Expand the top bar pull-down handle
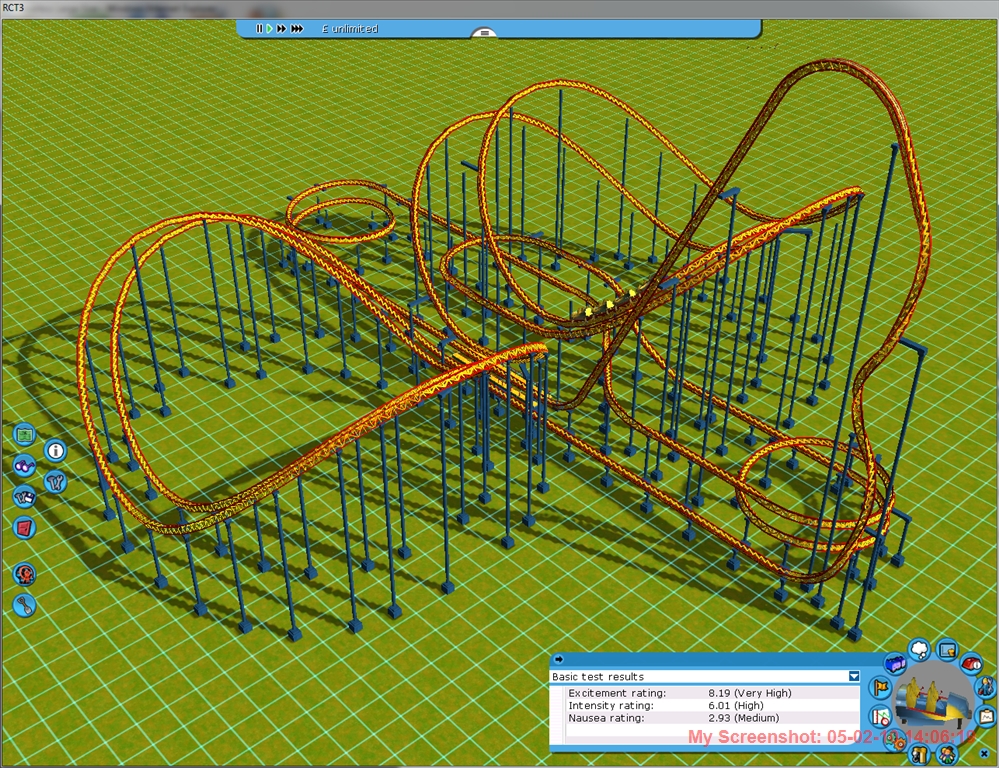Screen dimensions: 999x768 click(484, 33)
